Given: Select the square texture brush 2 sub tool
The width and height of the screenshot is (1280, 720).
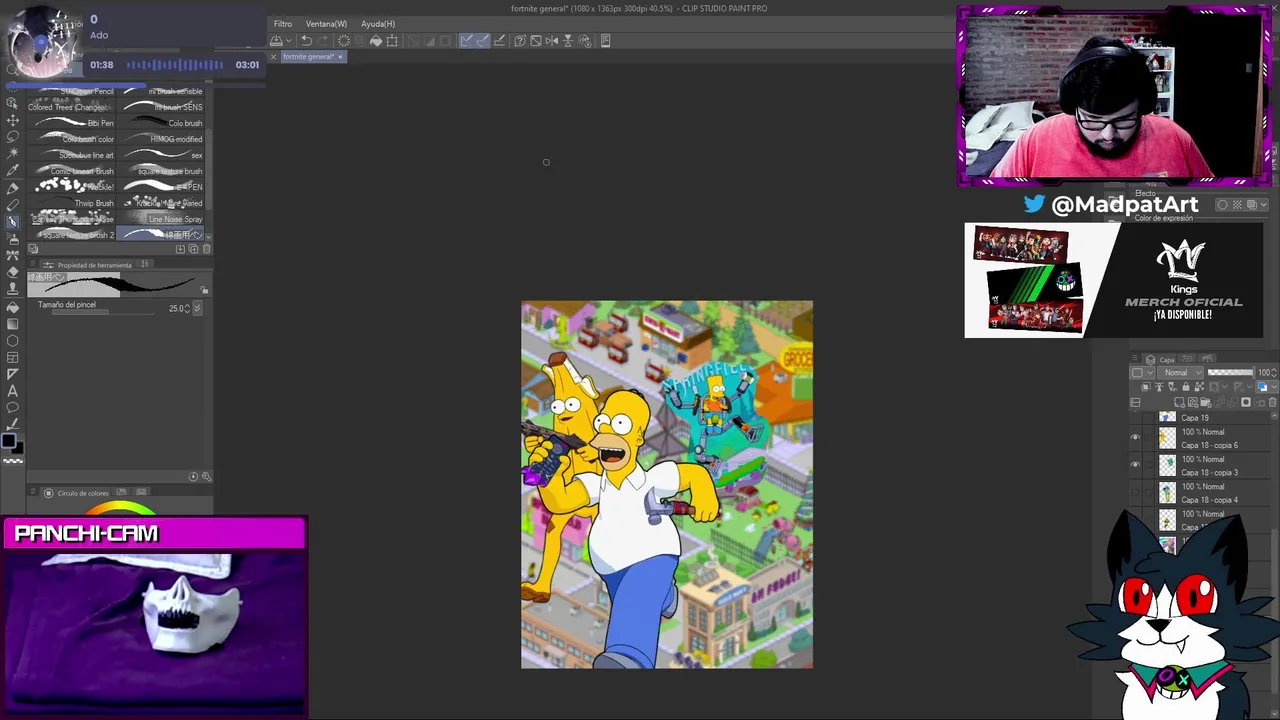Looking at the screenshot, I should click(73, 235).
